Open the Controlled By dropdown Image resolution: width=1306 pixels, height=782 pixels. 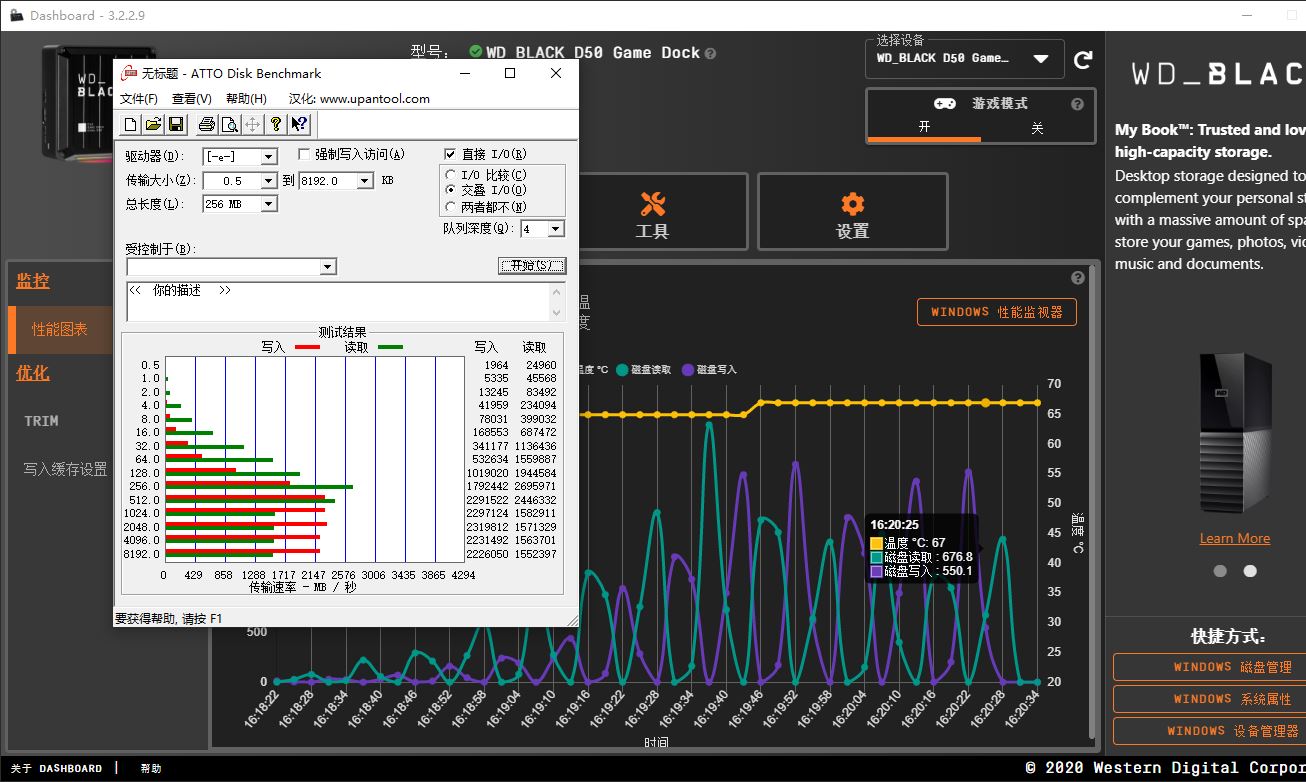(x=327, y=267)
